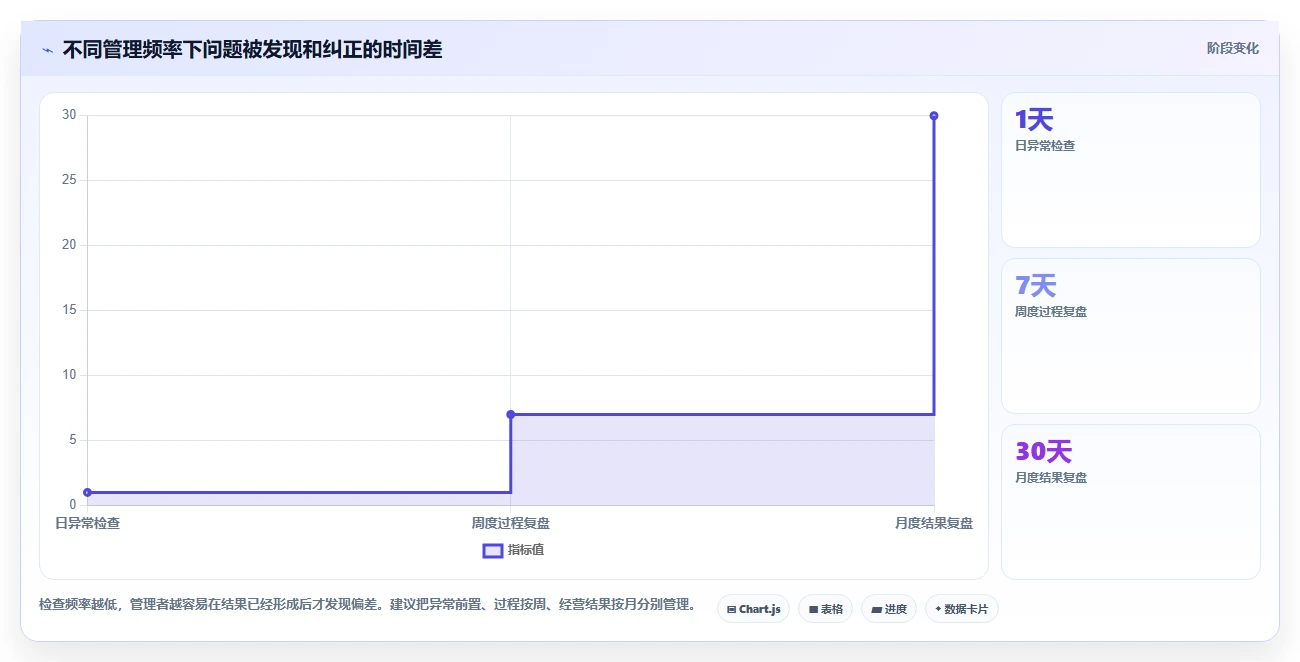Click the 7天 value text
This screenshot has height=662, width=1300.
click(1036, 286)
